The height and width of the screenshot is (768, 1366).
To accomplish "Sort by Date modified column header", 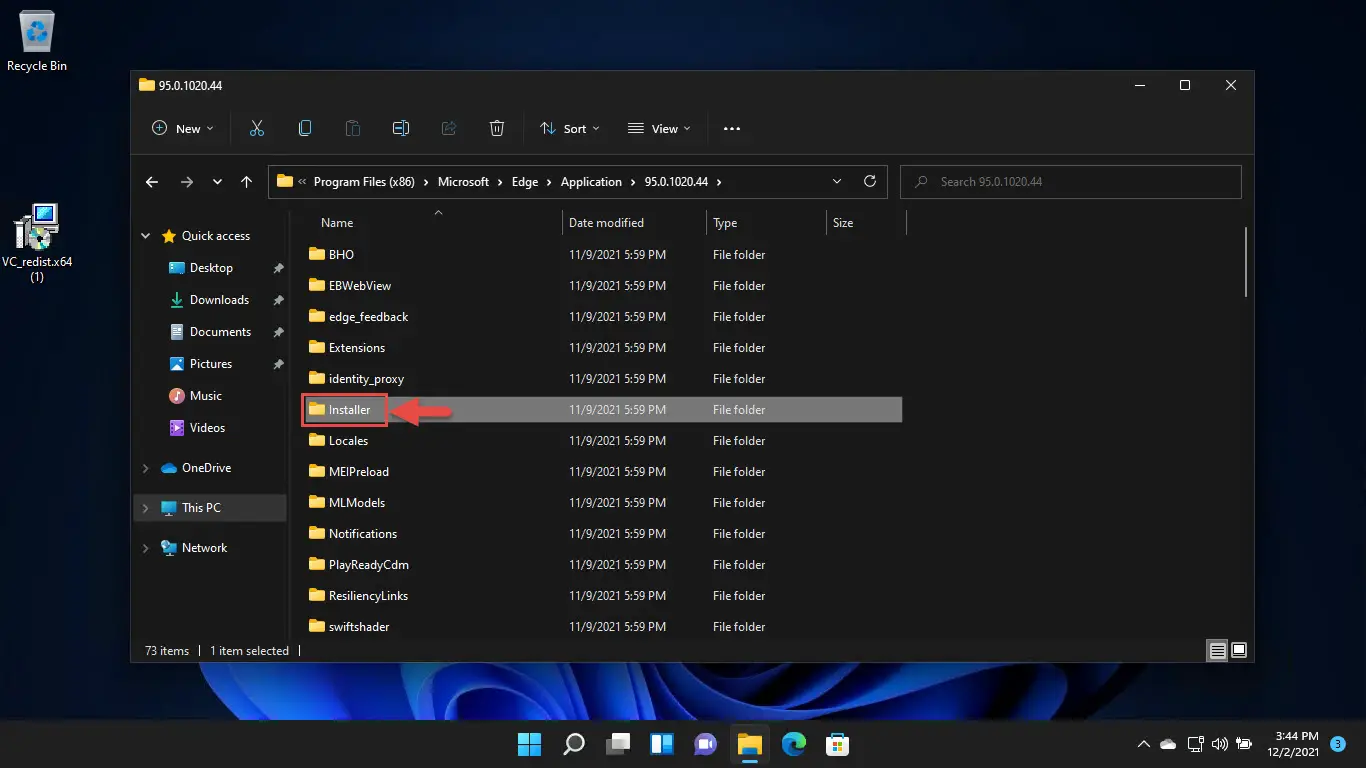I will click(606, 223).
